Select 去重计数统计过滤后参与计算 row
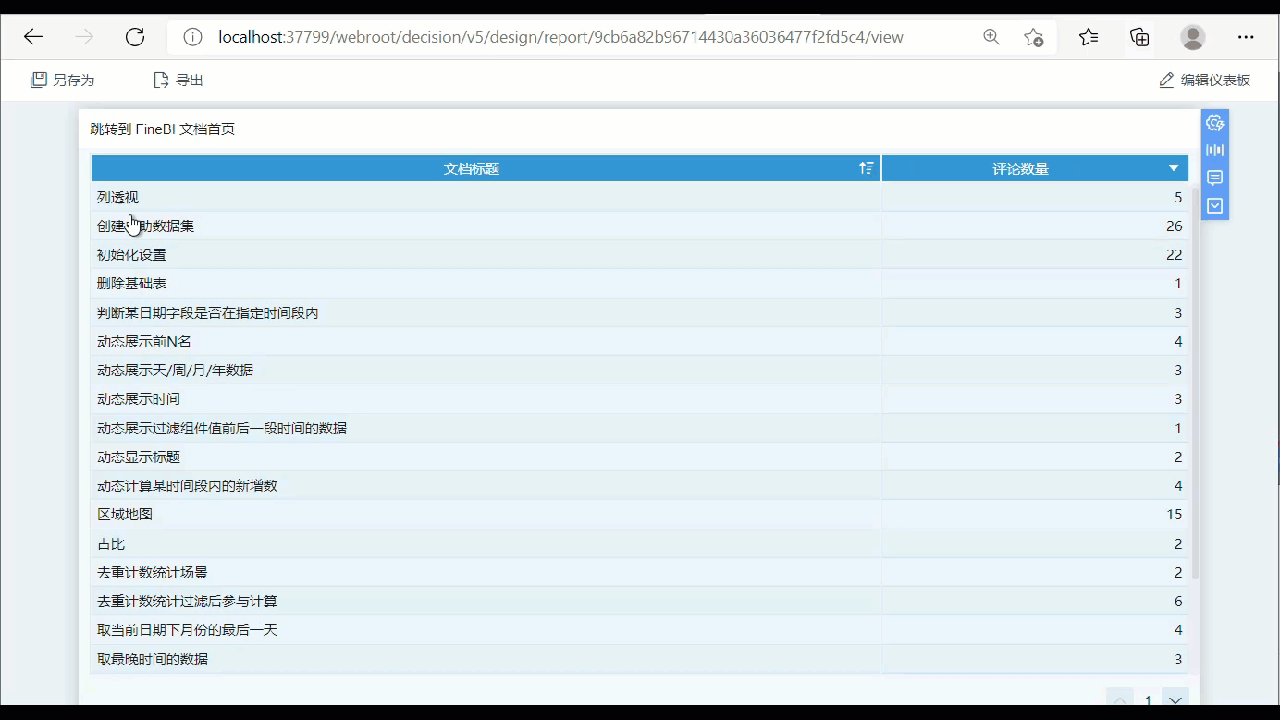 639,601
